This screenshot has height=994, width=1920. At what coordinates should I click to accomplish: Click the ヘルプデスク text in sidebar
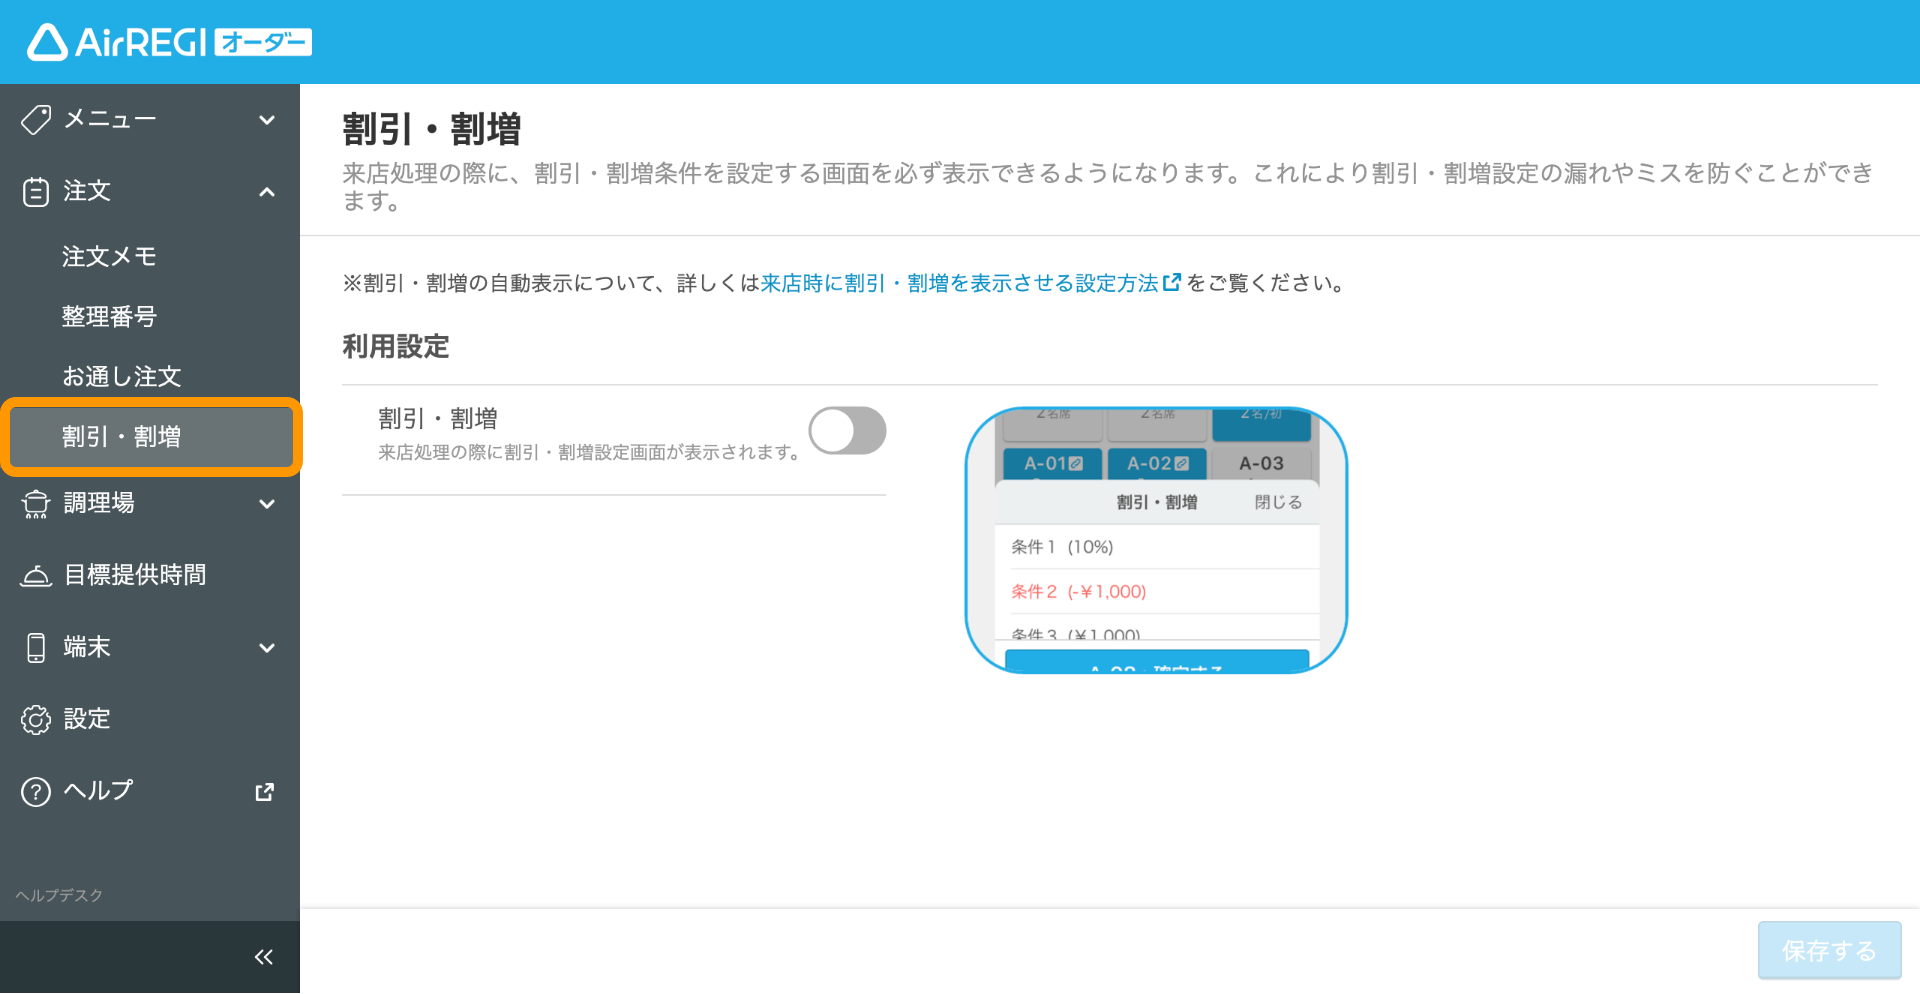click(59, 895)
